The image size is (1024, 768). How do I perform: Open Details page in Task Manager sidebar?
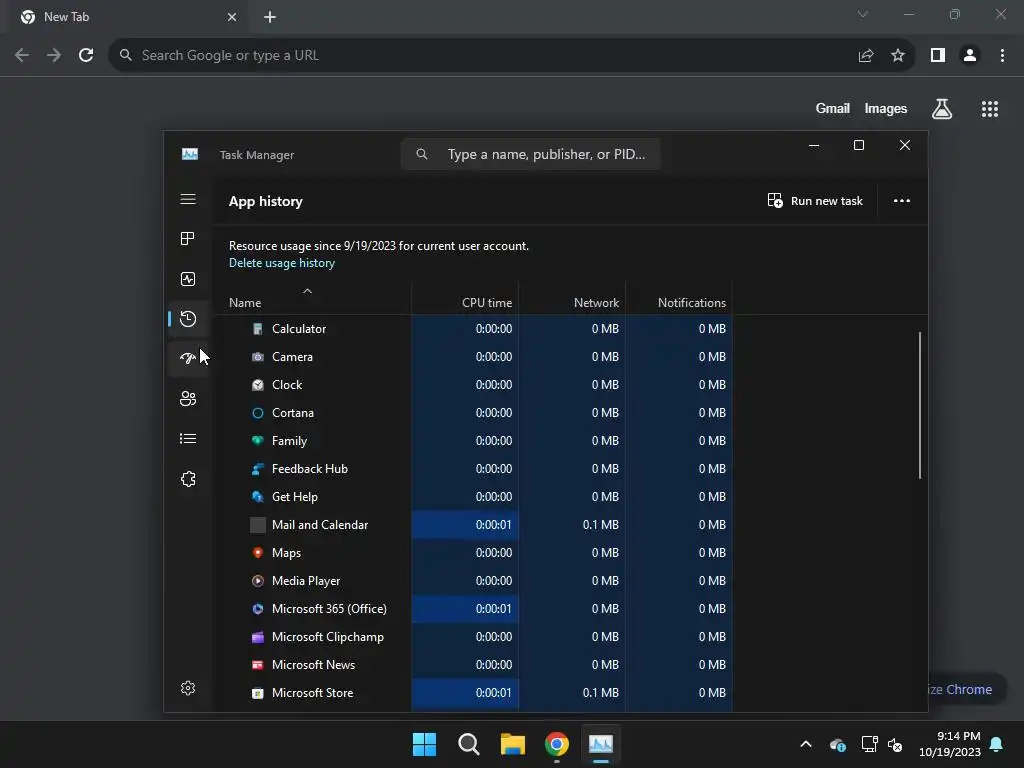pyautogui.click(x=187, y=439)
